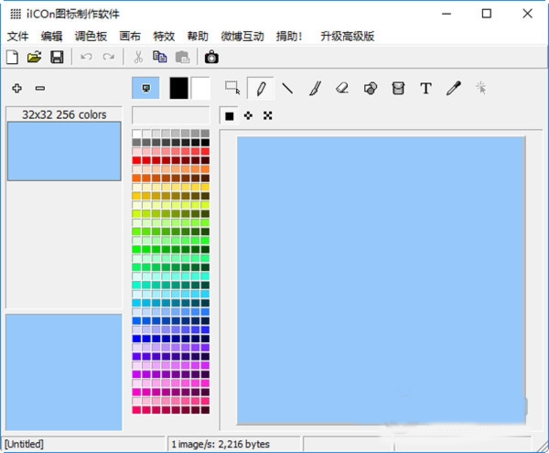The height and width of the screenshot is (453, 549).
Task: Select the 32x32 256 colors image thumbnail
Action: point(64,151)
